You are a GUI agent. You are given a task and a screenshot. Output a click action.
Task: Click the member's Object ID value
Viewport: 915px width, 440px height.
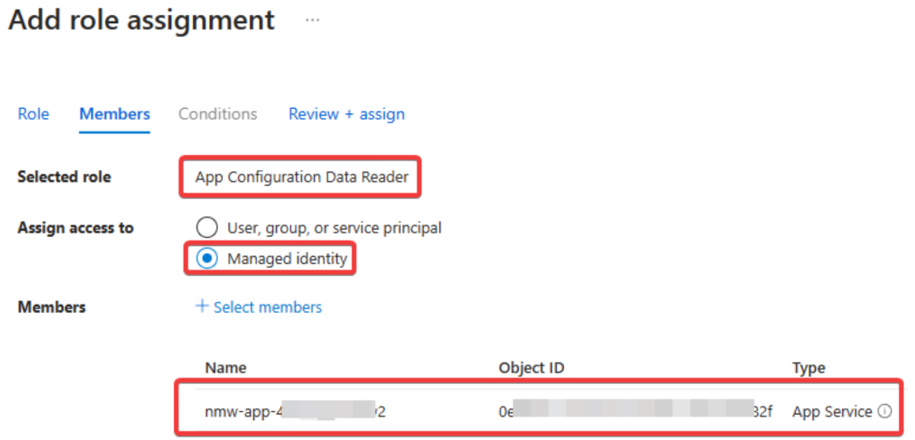636,411
